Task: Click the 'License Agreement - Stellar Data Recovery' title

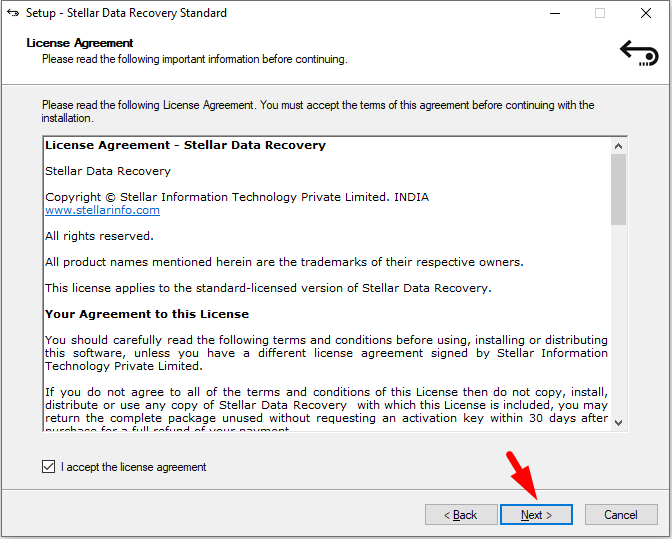Action: pos(186,145)
